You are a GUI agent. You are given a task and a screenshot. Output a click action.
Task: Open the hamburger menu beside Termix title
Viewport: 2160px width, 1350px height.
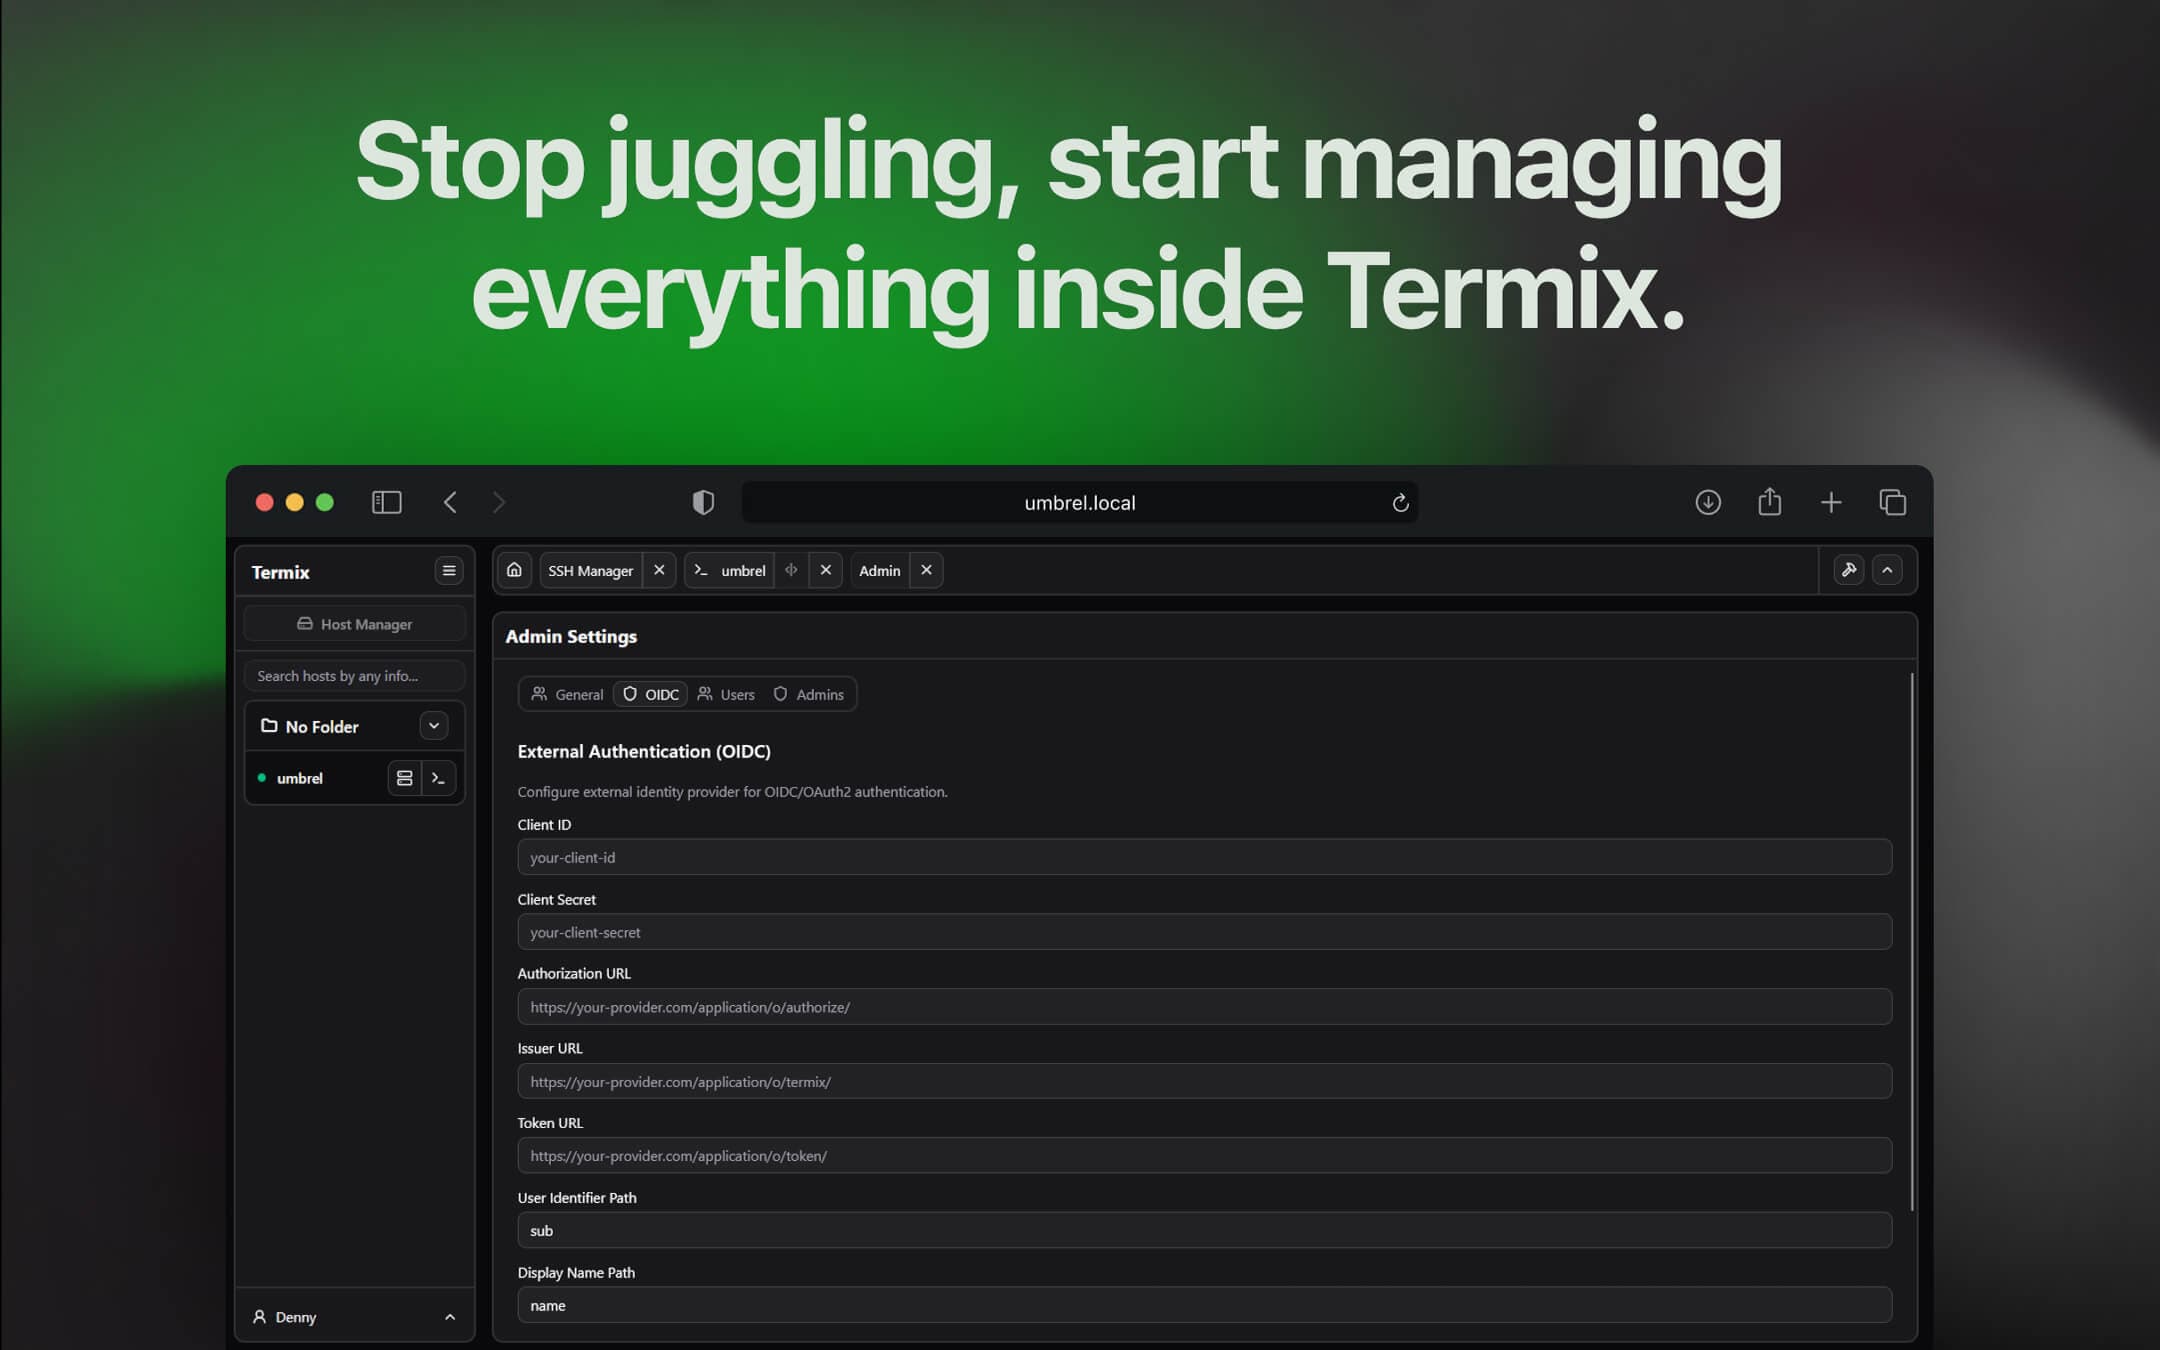pos(448,570)
